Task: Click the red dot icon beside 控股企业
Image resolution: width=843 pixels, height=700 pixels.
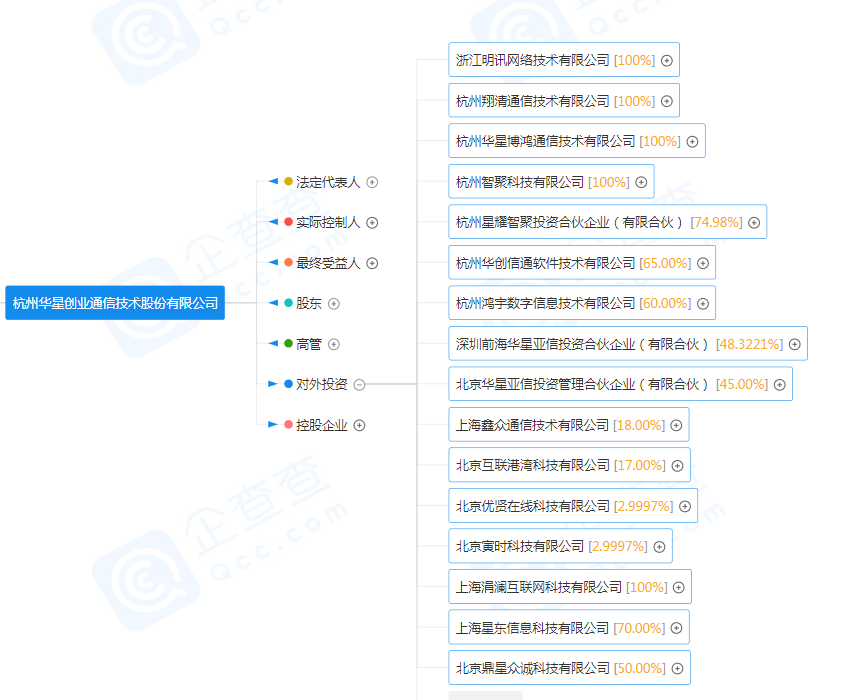Action: click(286, 422)
